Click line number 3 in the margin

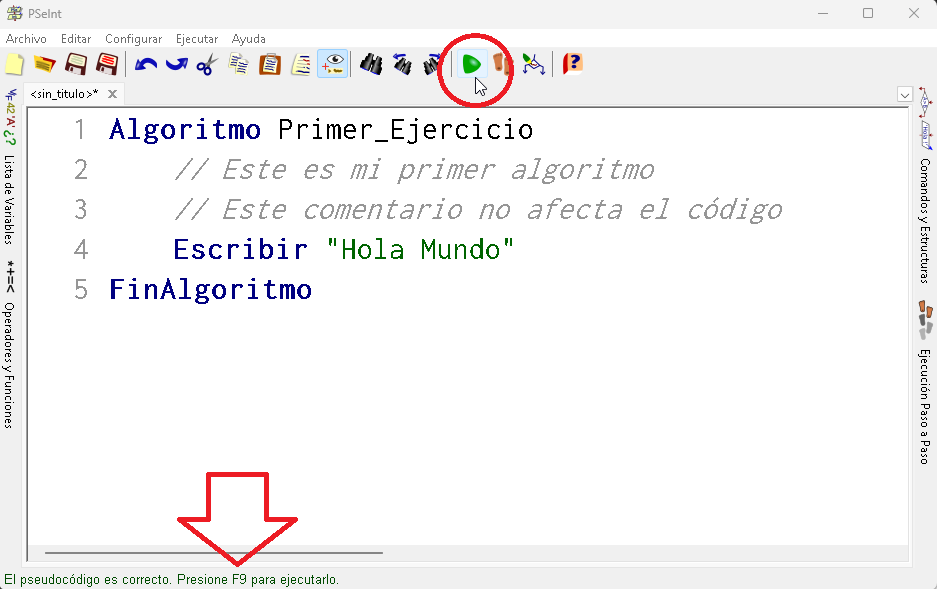point(81,210)
